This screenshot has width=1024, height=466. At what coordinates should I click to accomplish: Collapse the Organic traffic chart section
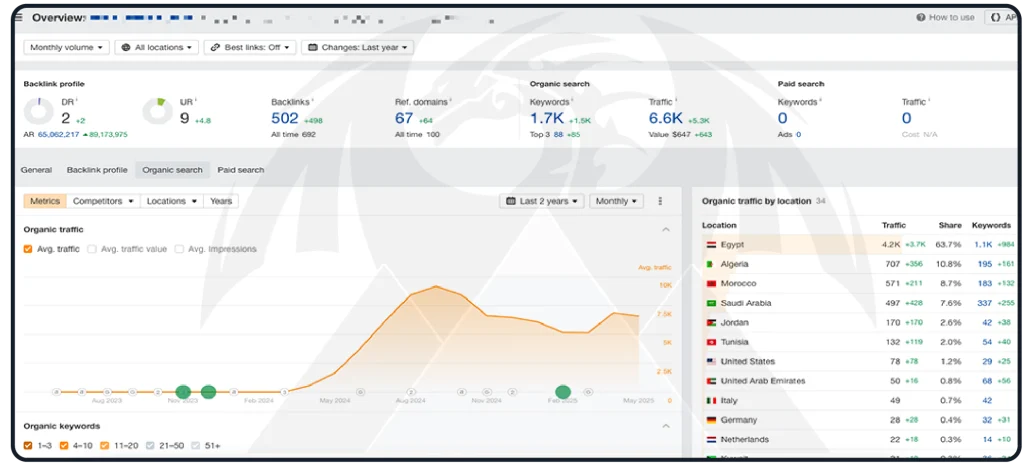point(666,230)
